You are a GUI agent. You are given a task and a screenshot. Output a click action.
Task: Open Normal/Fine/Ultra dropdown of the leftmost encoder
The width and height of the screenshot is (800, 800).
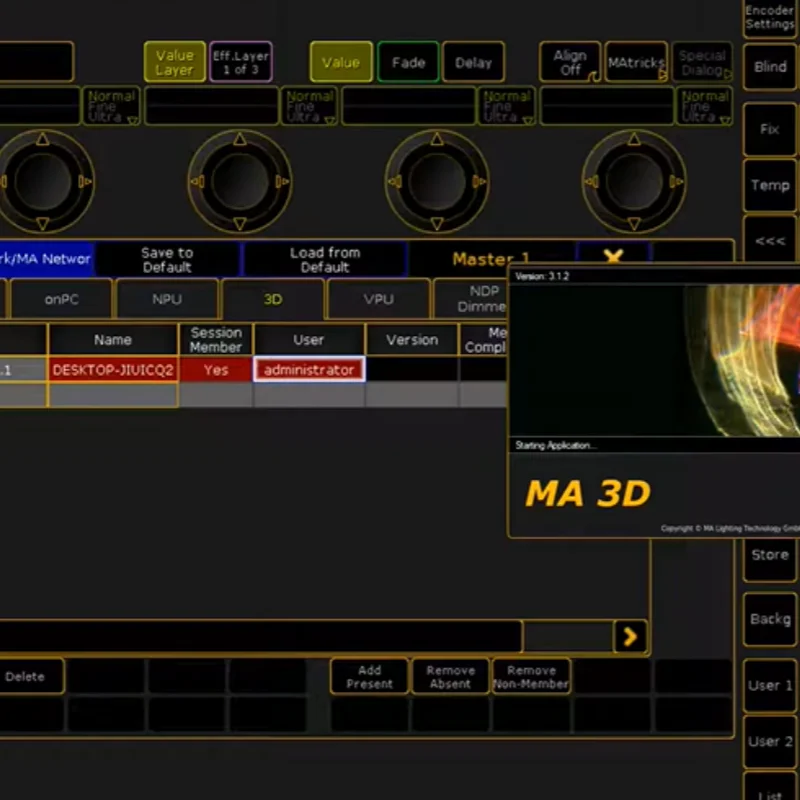(112, 106)
